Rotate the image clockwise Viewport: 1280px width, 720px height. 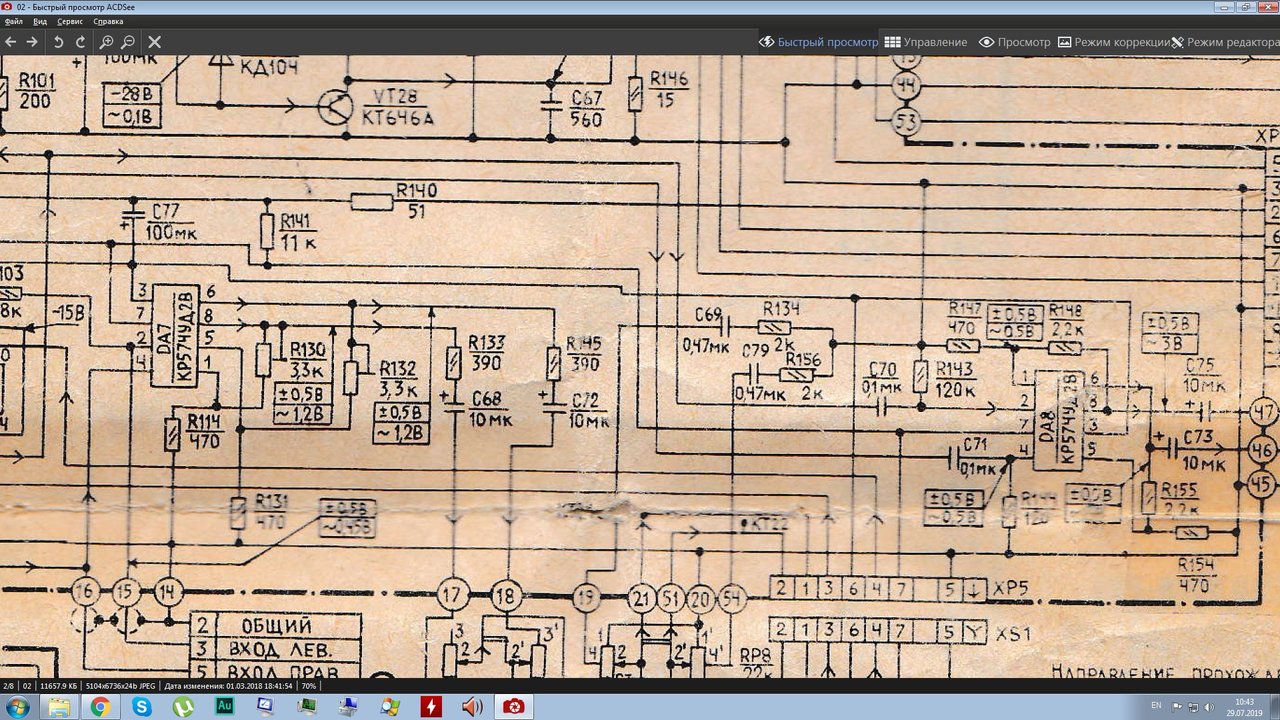(80, 42)
